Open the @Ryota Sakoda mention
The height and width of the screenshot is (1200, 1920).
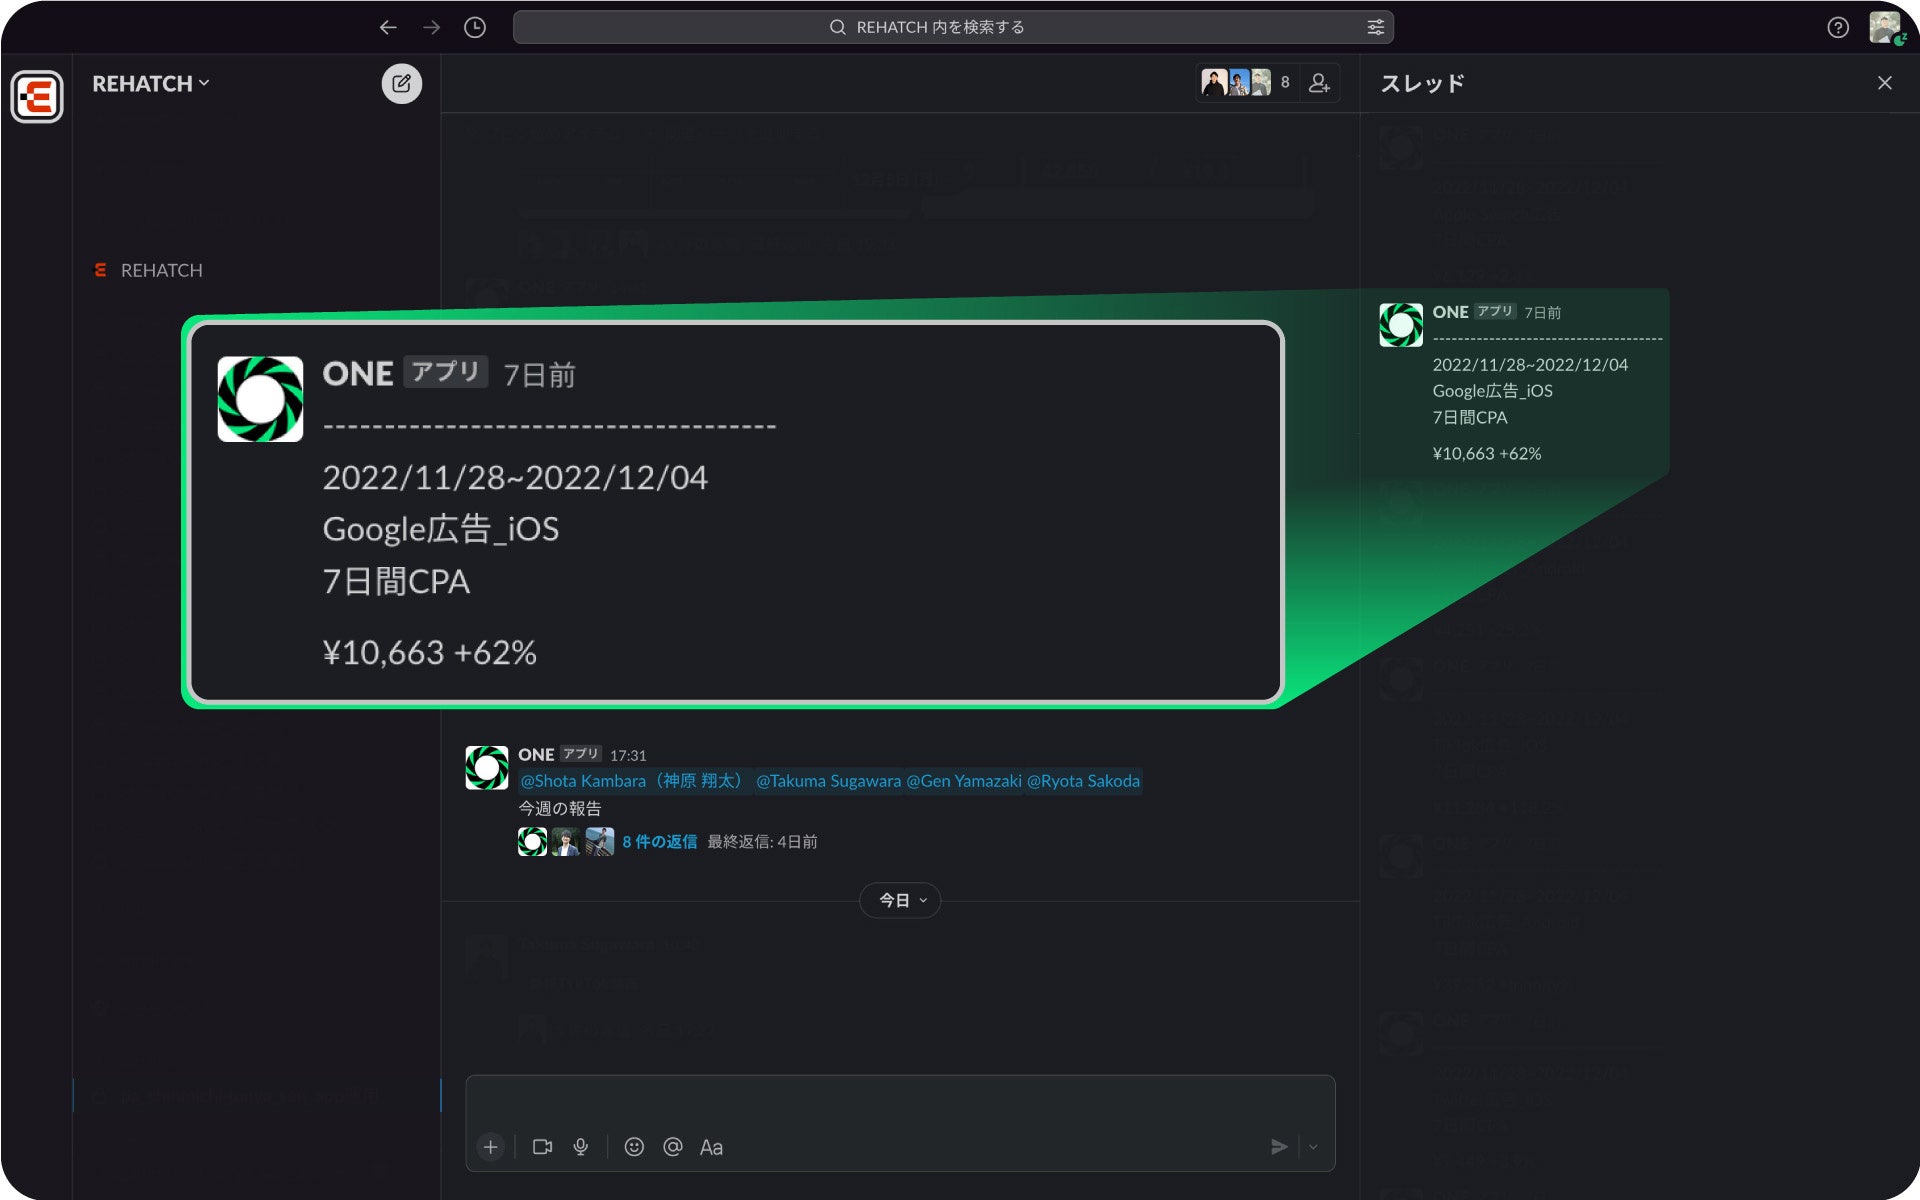(1083, 781)
